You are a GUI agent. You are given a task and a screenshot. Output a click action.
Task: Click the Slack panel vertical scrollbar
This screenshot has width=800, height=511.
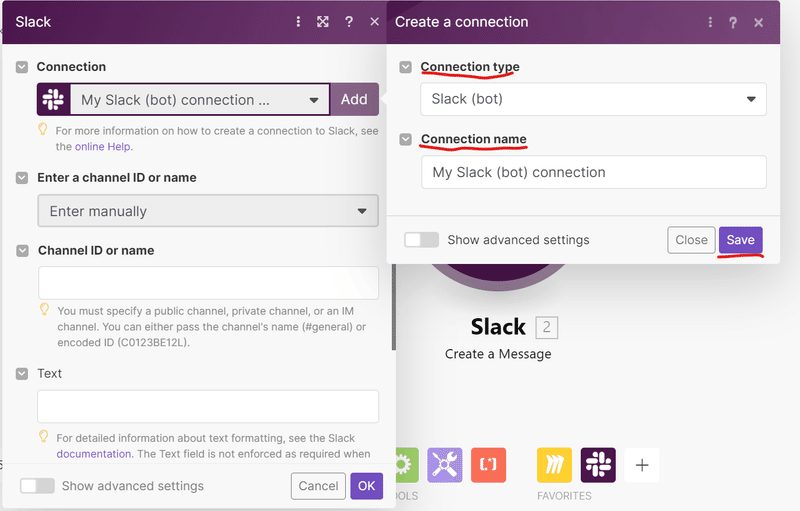click(x=393, y=307)
